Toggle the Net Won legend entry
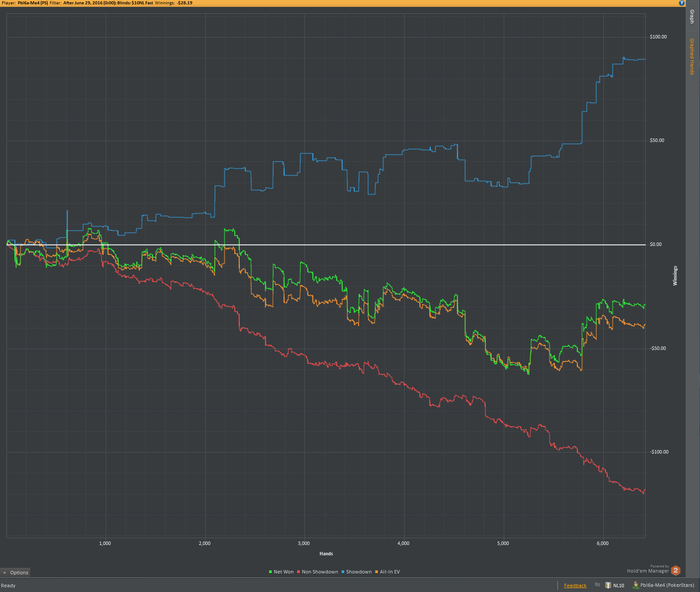700x592 pixels. pos(281,571)
